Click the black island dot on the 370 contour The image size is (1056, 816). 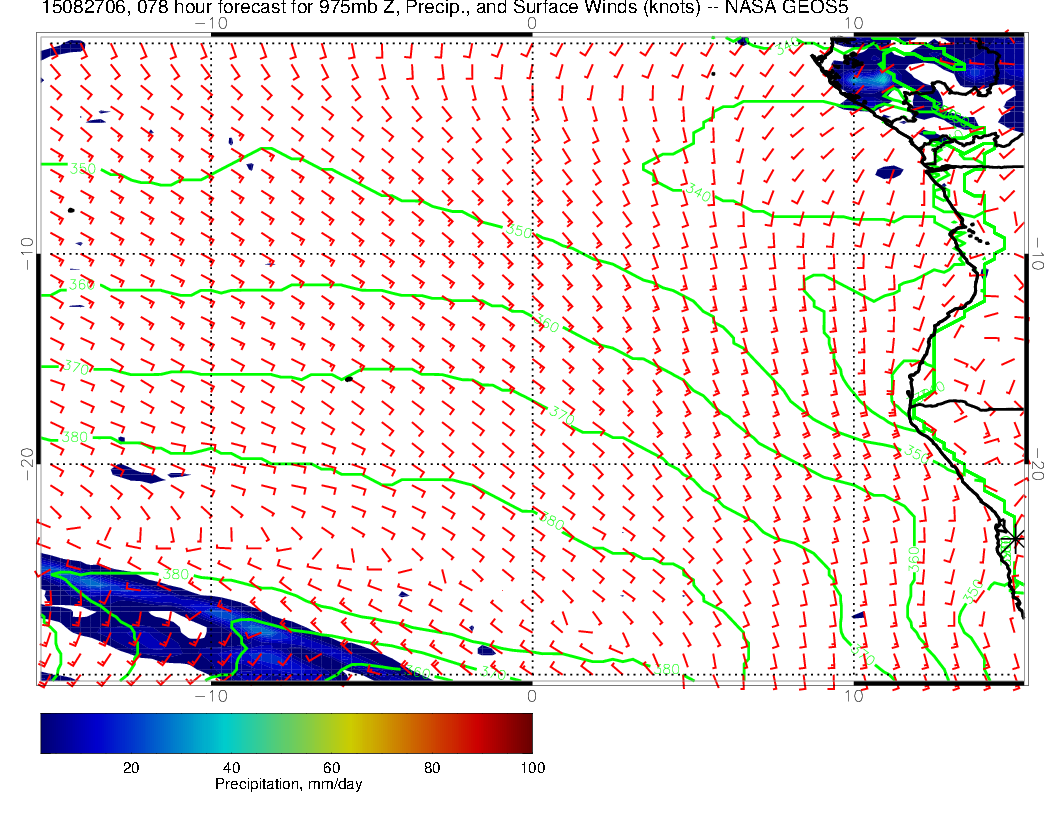click(348, 379)
